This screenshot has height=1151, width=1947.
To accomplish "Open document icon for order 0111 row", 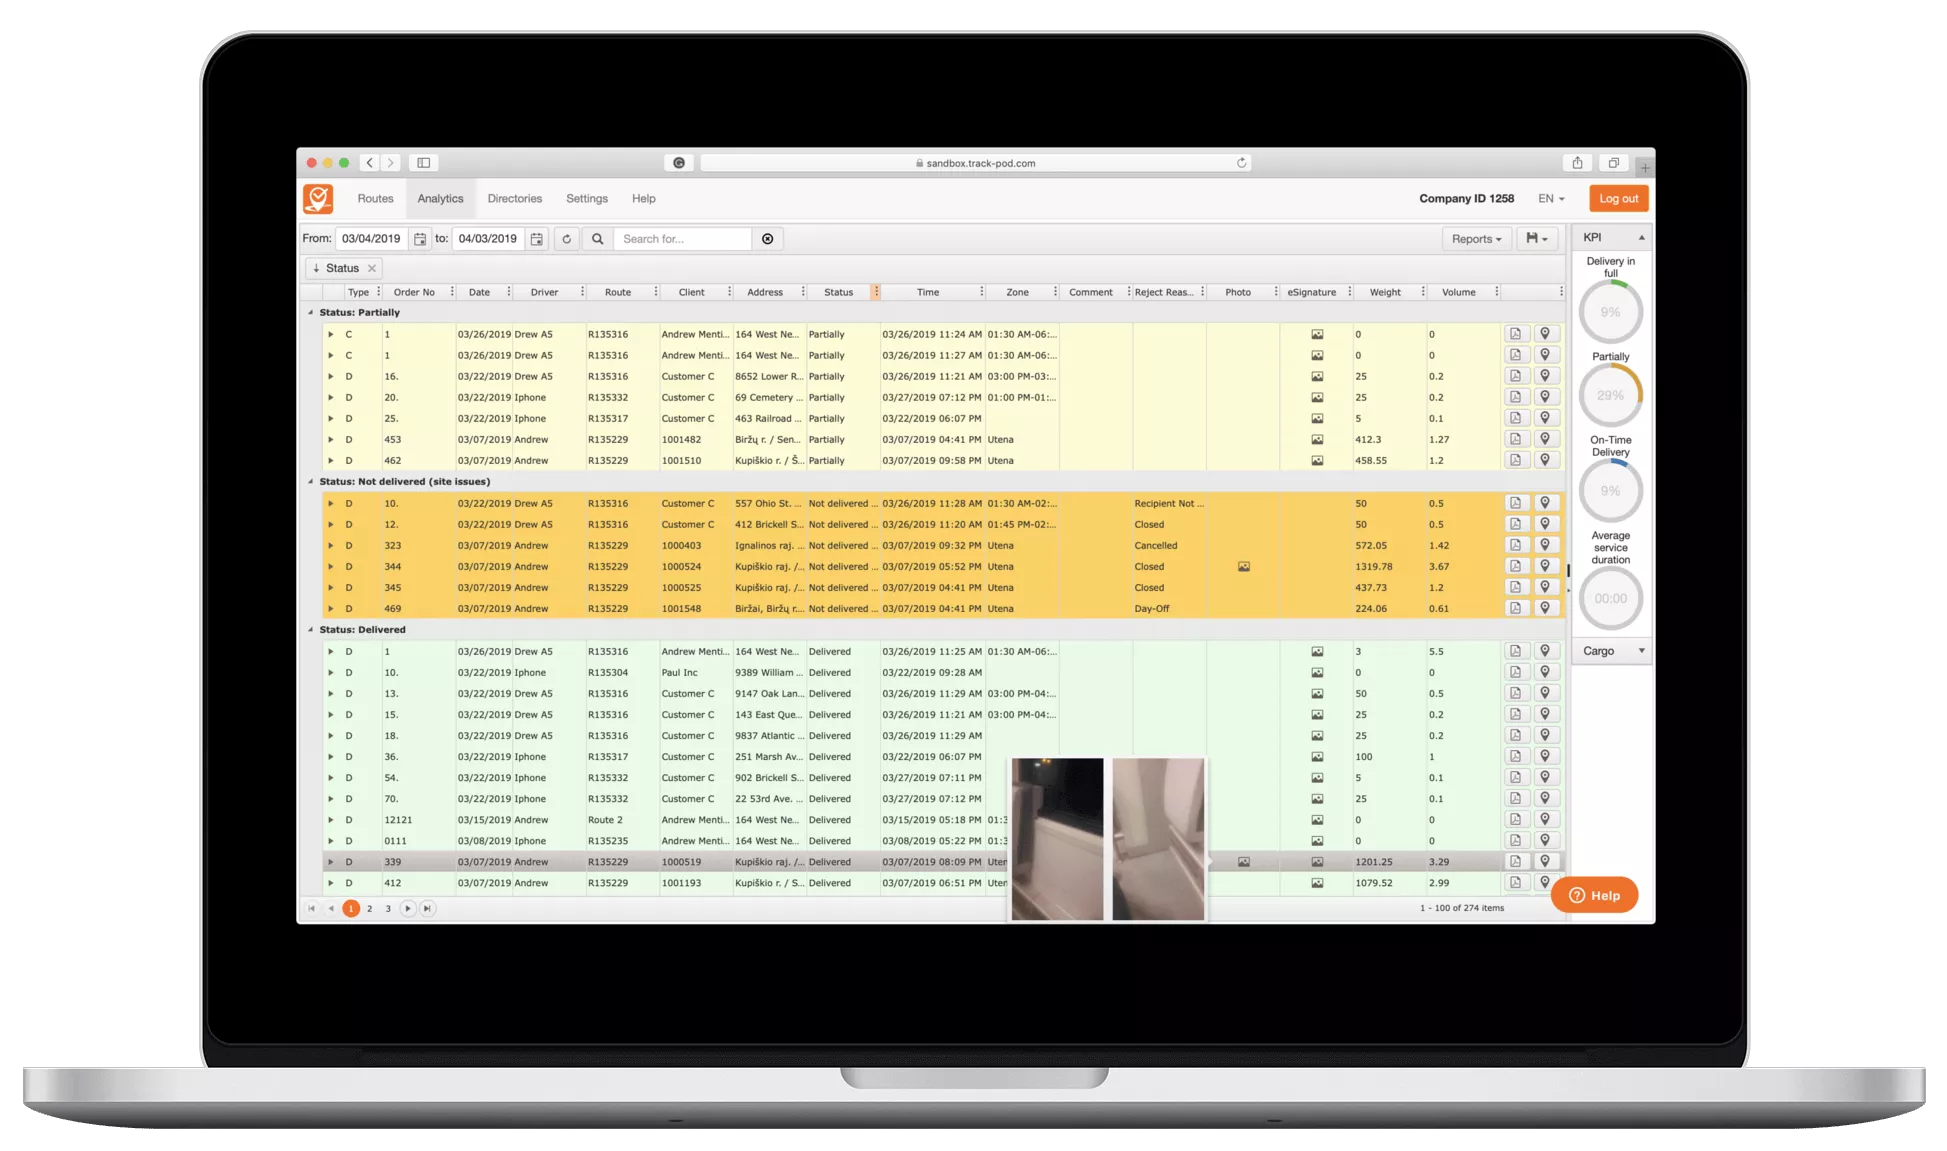I will pos(1515,840).
